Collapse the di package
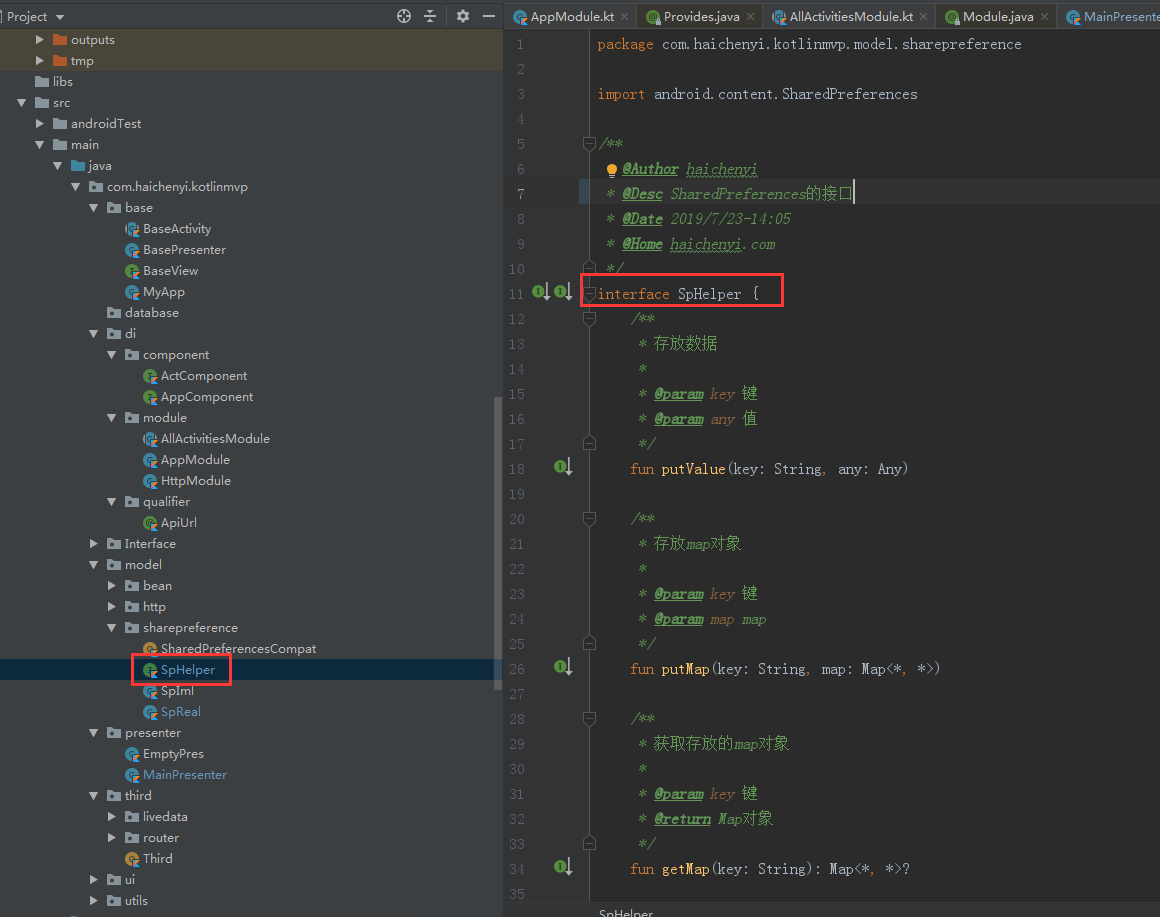Viewport: 1160px width, 917px height. tap(94, 334)
